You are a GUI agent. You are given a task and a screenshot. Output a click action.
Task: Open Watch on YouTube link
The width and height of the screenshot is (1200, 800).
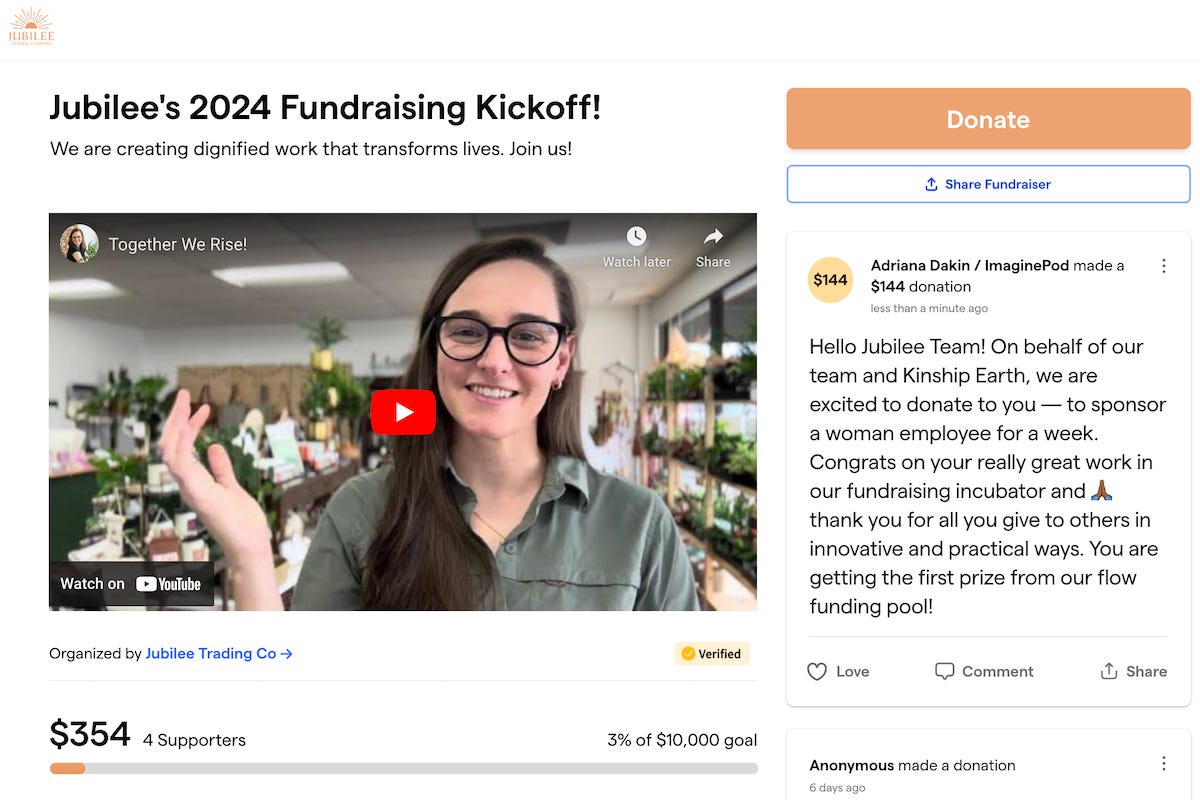pyautogui.click(x=131, y=584)
